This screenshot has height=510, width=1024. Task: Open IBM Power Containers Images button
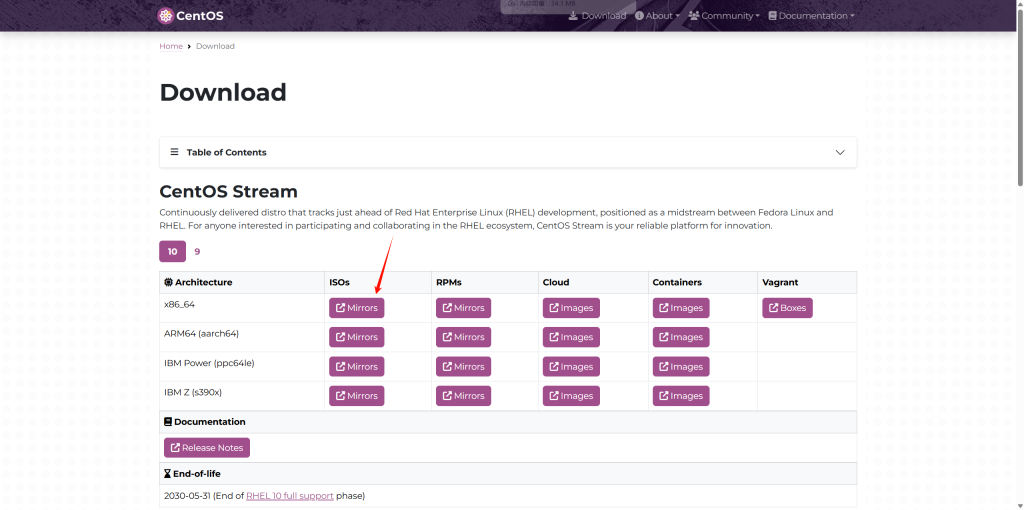(680, 366)
